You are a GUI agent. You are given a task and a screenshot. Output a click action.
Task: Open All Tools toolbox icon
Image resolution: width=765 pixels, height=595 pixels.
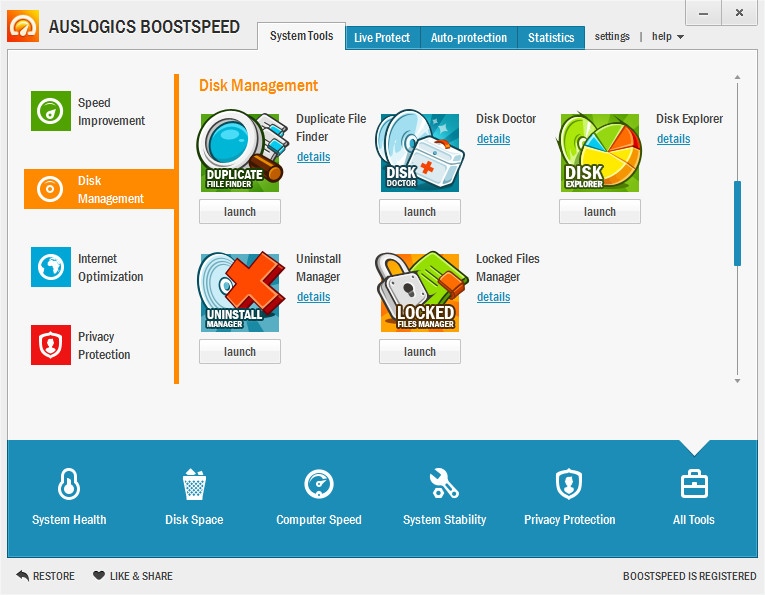point(694,484)
